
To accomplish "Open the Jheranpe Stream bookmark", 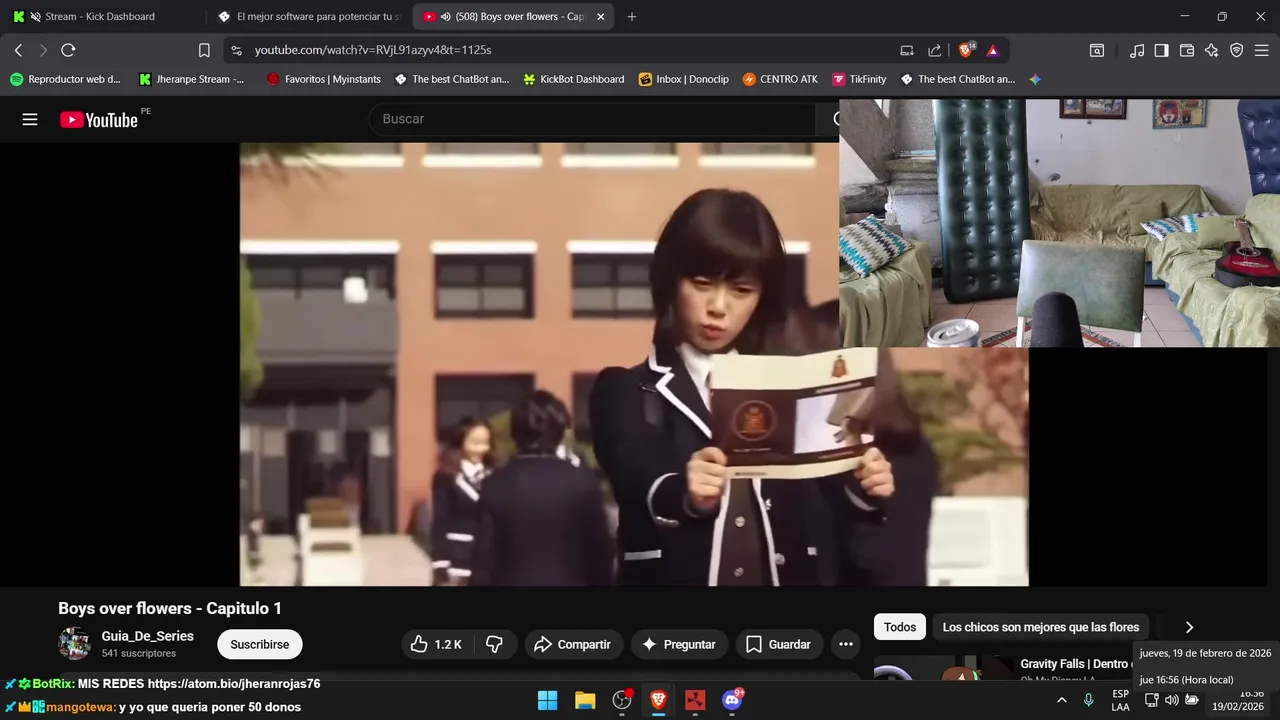I will pos(192,79).
